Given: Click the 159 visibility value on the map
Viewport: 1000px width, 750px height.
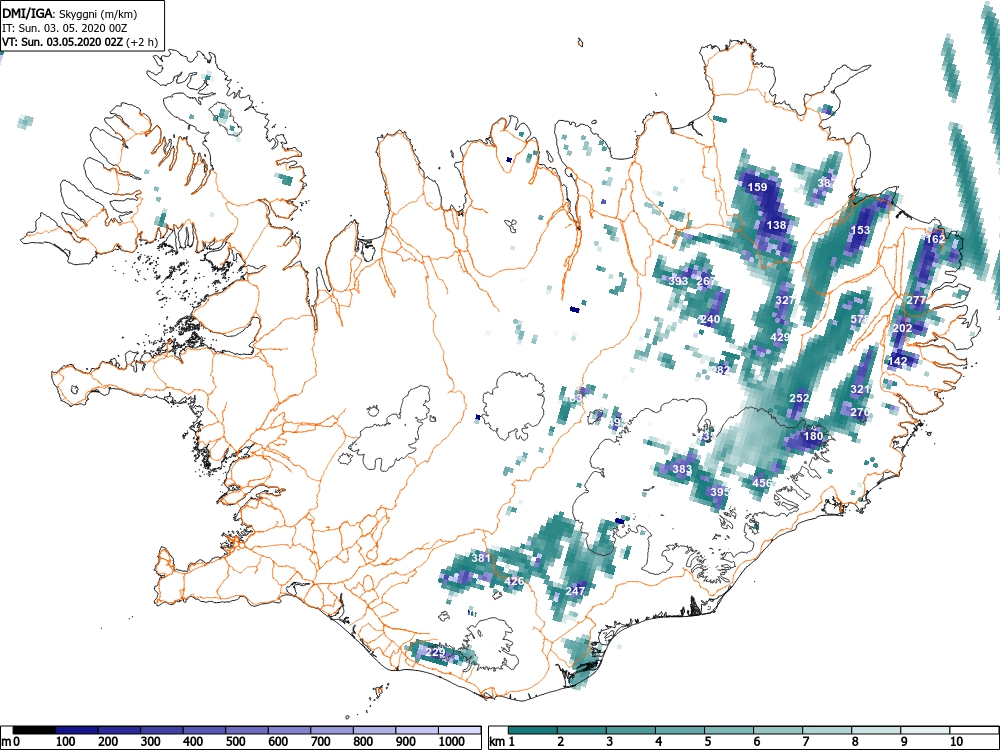Looking at the screenshot, I should pyautogui.click(x=757, y=187).
